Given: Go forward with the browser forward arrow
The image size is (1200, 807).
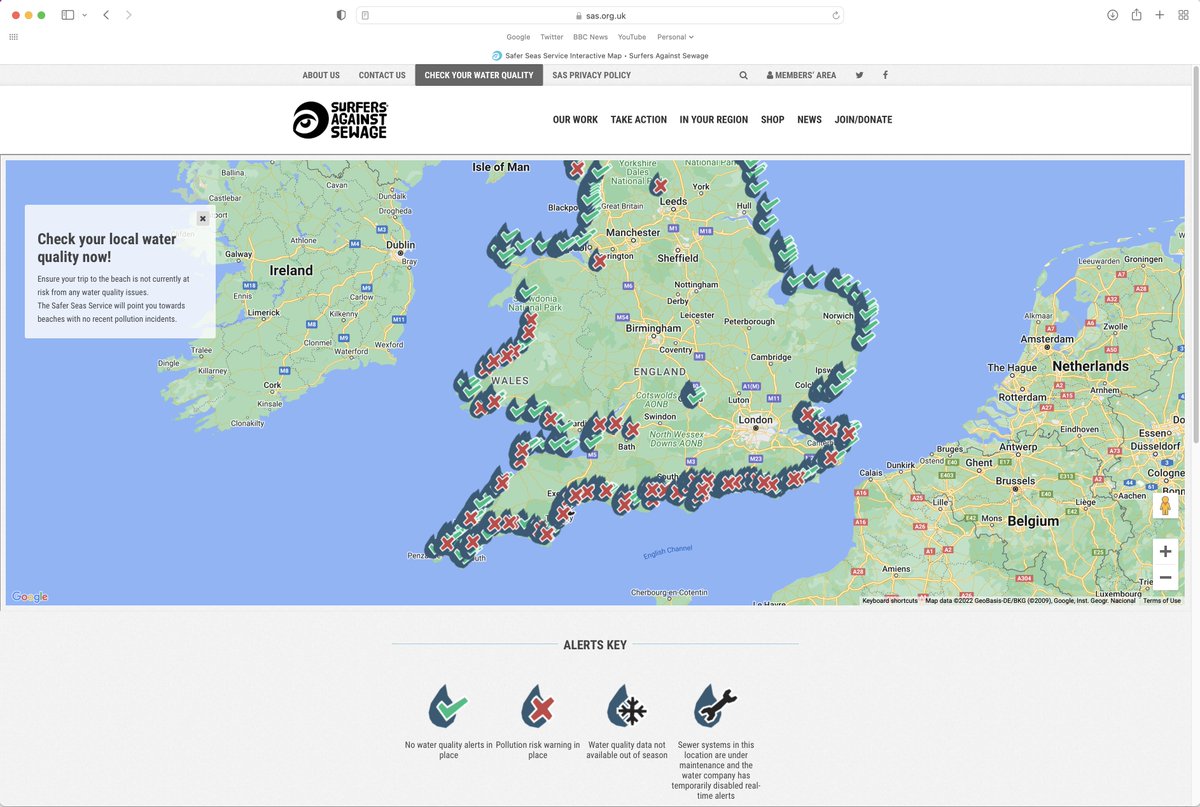Looking at the screenshot, I should (128, 15).
